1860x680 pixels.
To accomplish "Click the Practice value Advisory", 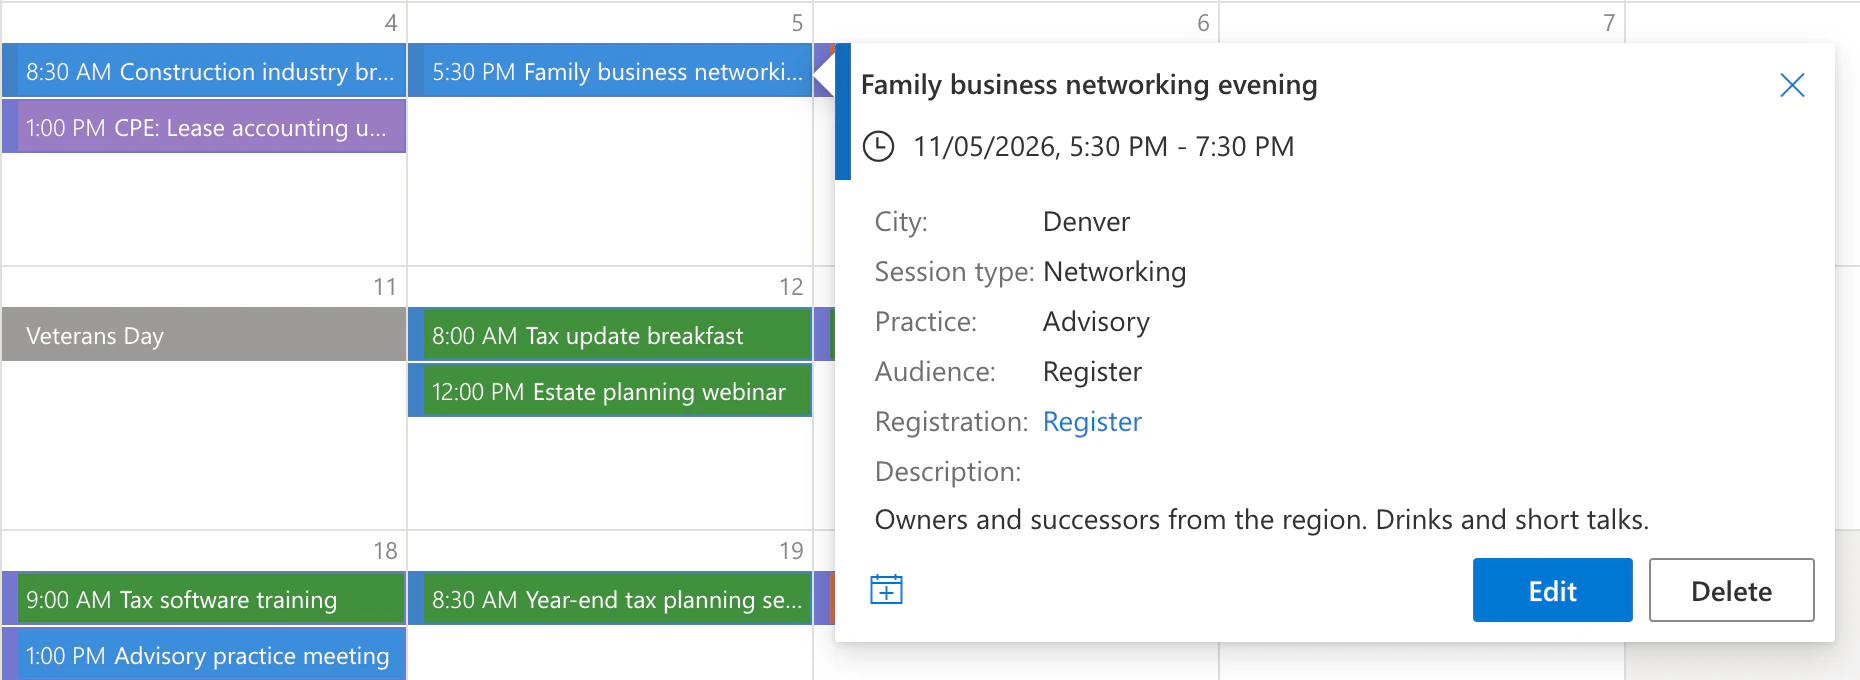I will [1096, 322].
